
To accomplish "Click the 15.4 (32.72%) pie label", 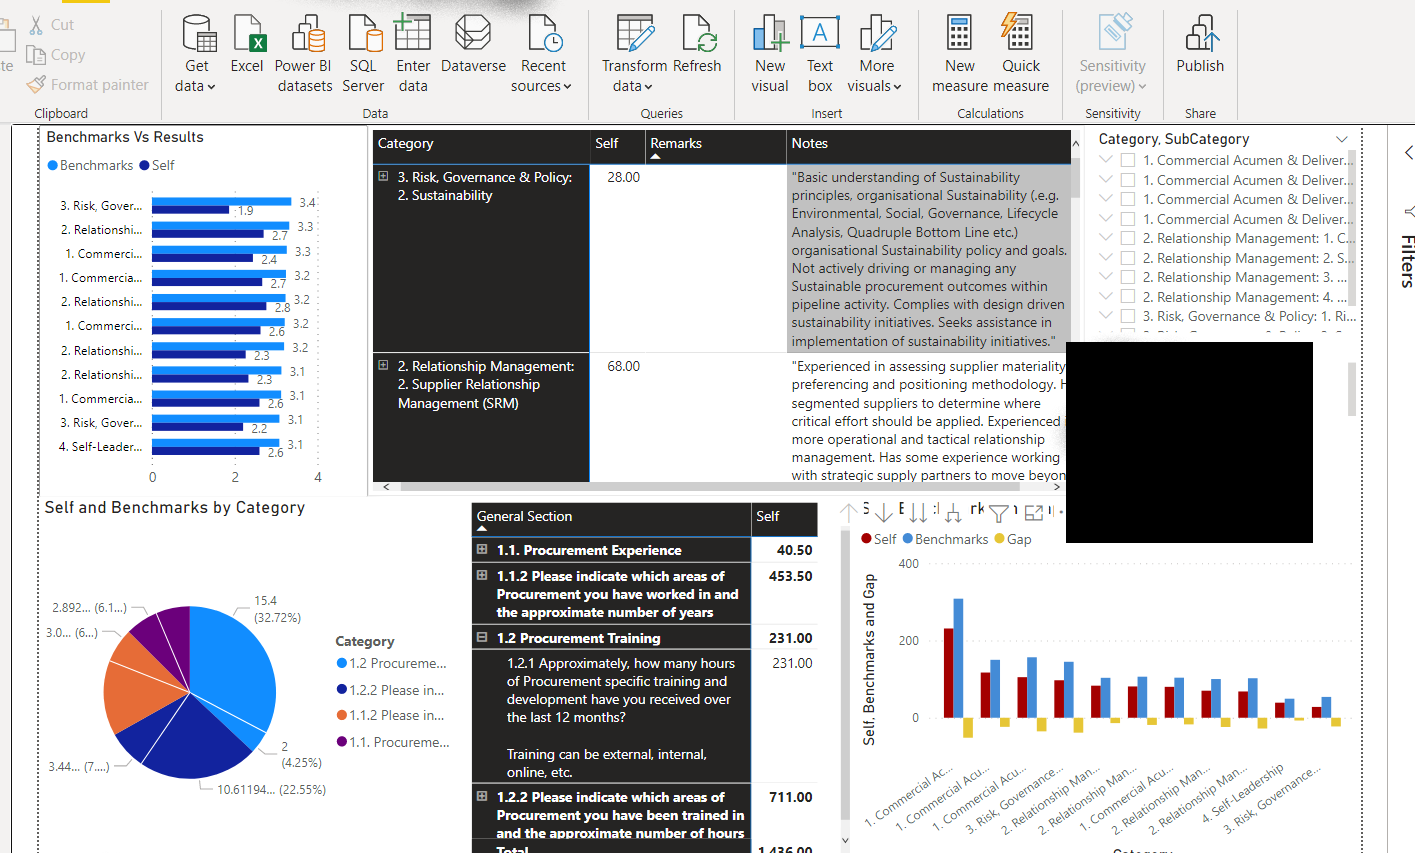I will 277,609.
